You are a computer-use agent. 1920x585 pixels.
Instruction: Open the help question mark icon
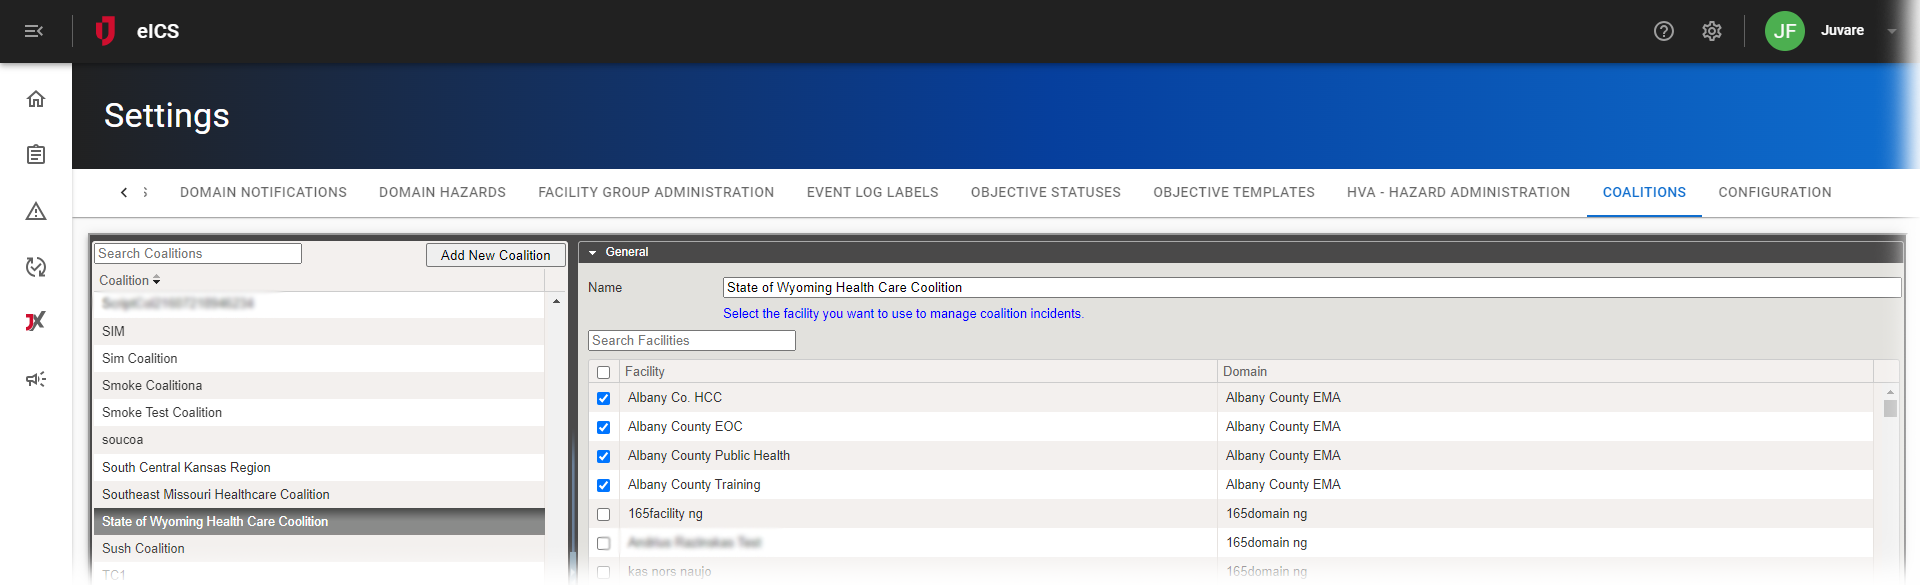[x=1663, y=31]
